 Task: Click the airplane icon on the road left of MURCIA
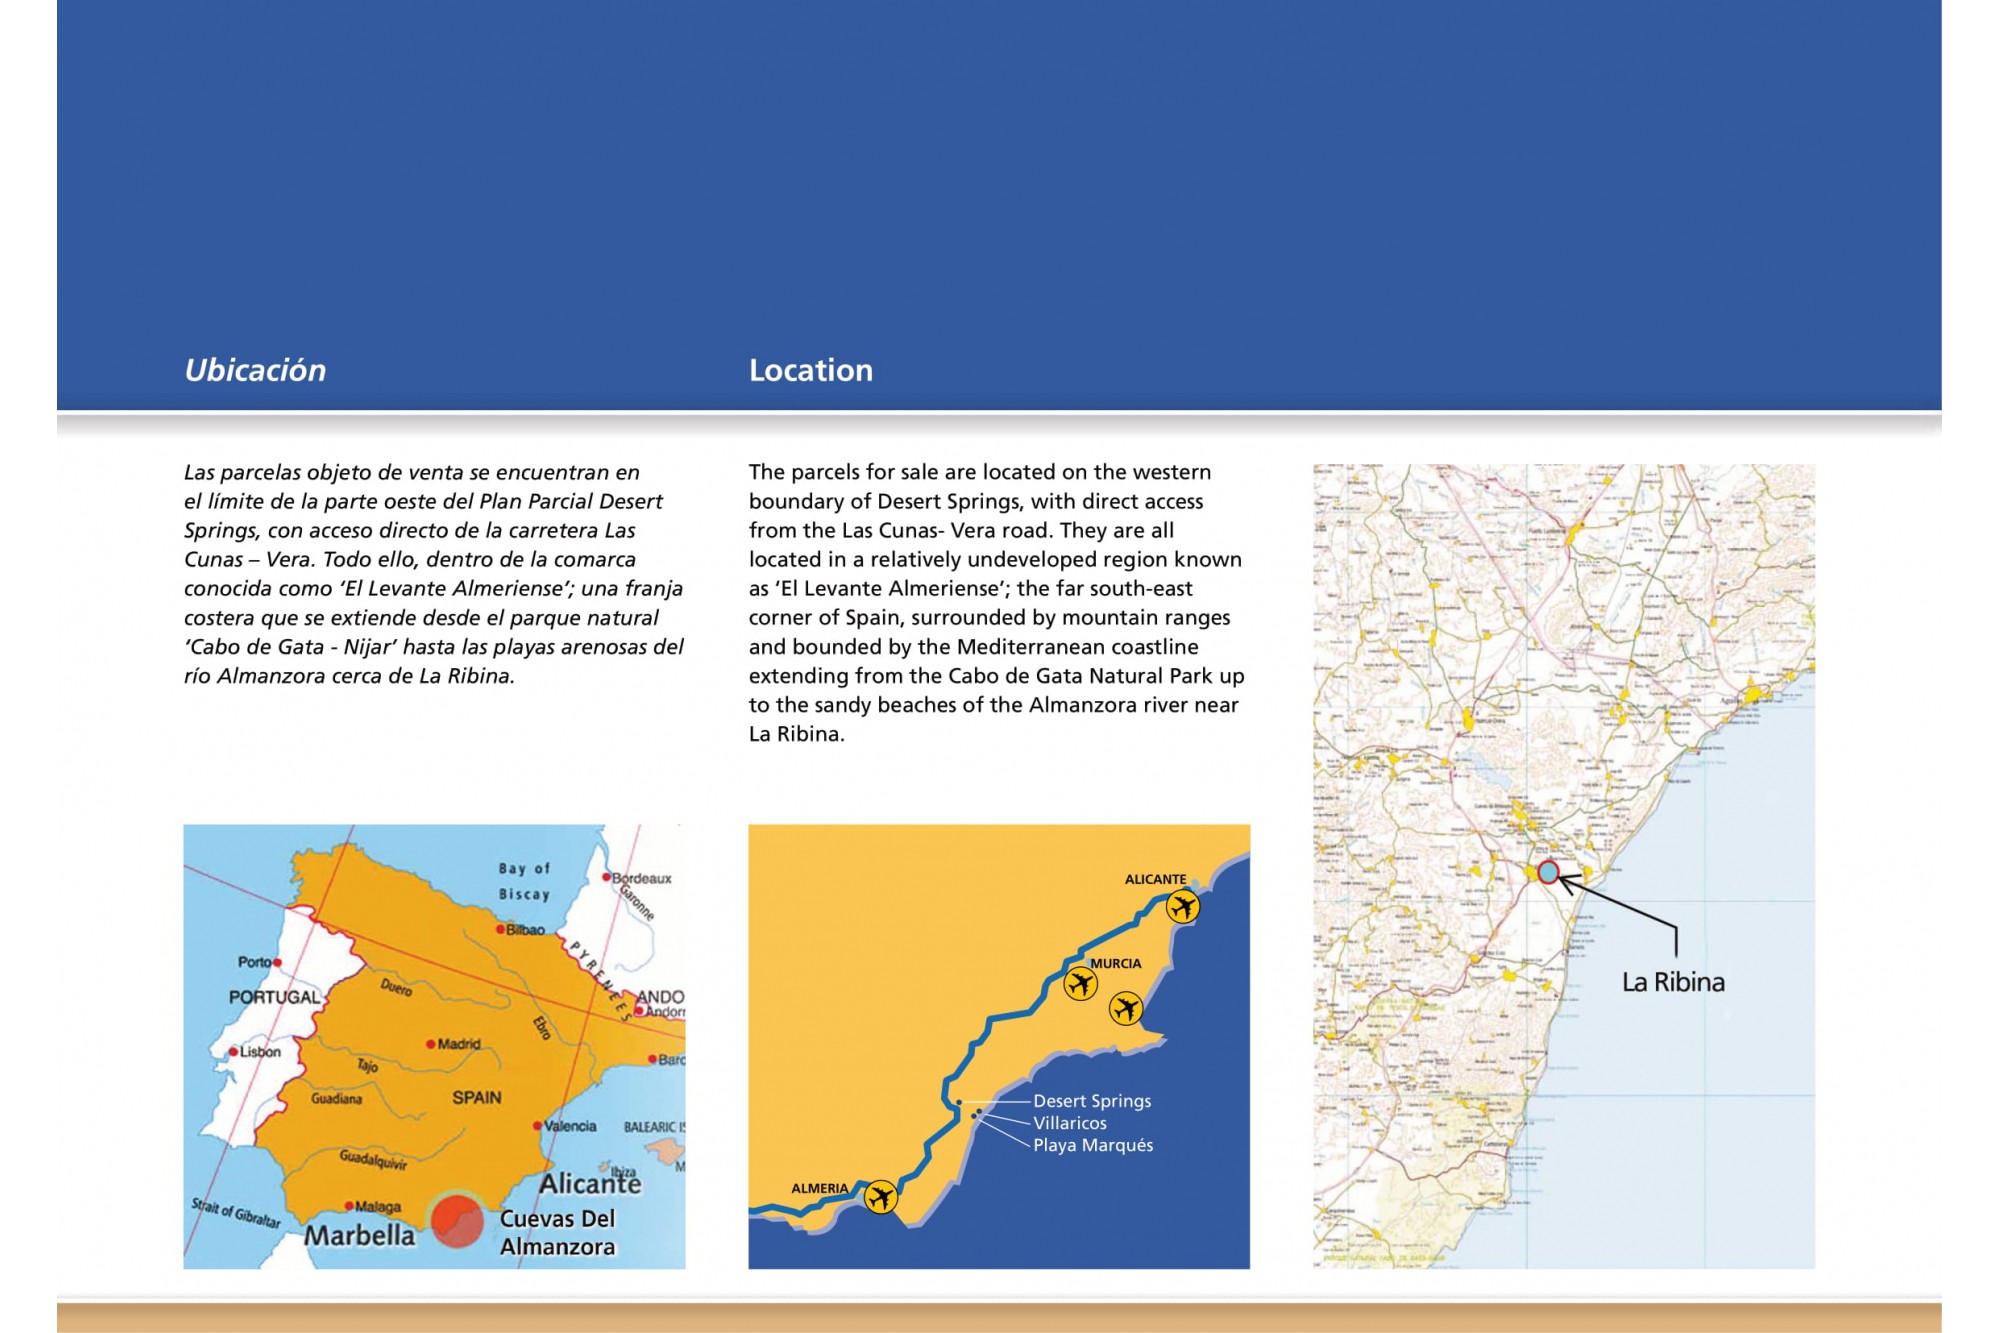(1080, 984)
